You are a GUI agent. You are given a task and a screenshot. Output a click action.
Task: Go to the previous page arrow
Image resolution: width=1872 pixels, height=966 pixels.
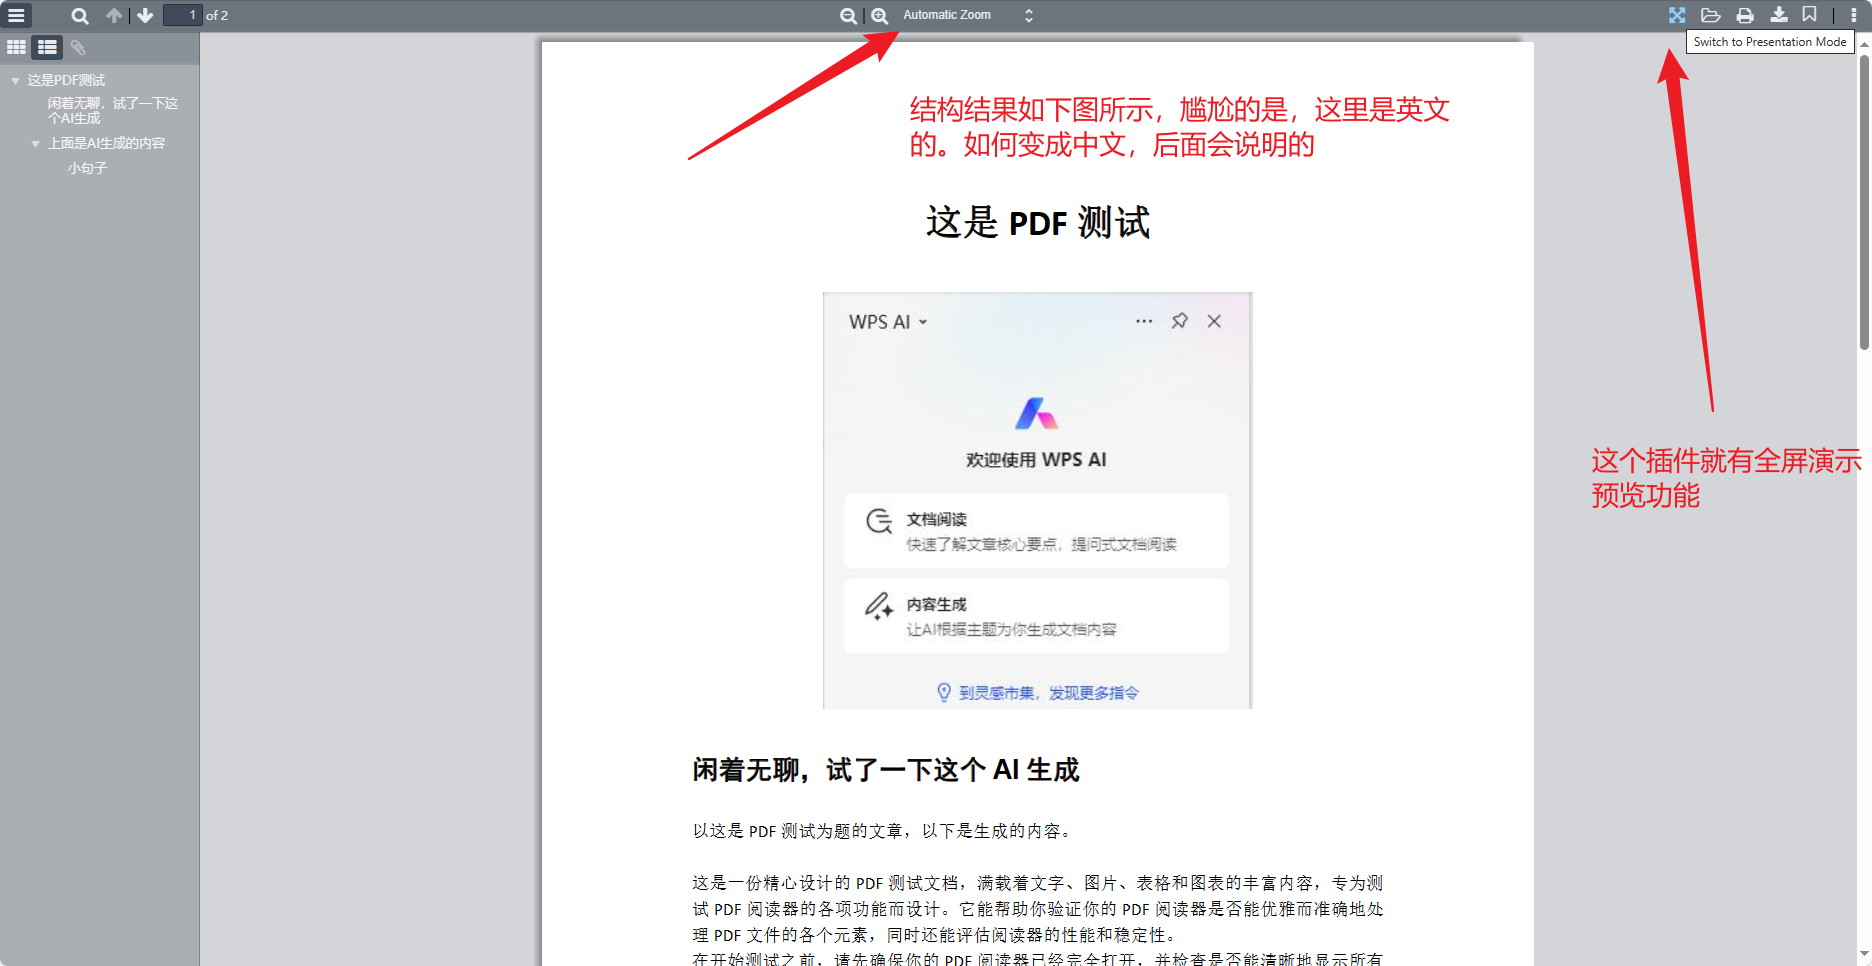(114, 15)
